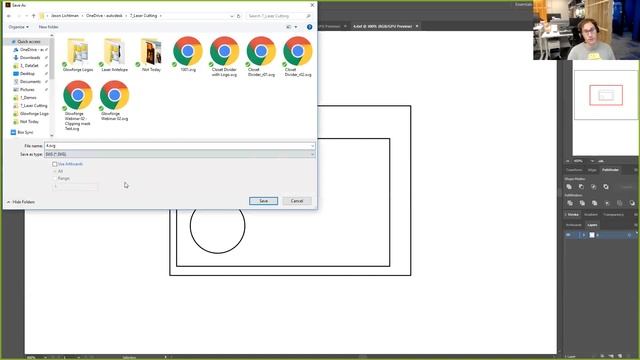Select Closet Divider_v01.svg file icon
The width and height of the screenshot is (640, 360).
coord(261,51)
